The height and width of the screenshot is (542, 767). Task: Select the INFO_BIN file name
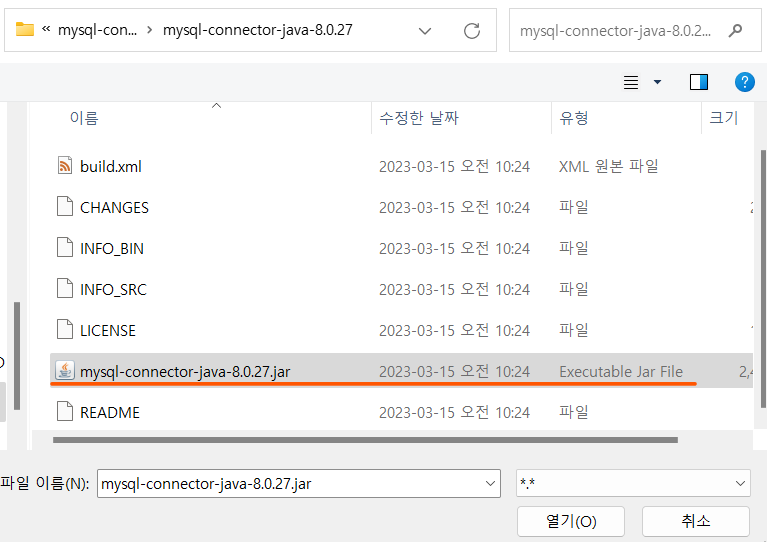(112, 249)
